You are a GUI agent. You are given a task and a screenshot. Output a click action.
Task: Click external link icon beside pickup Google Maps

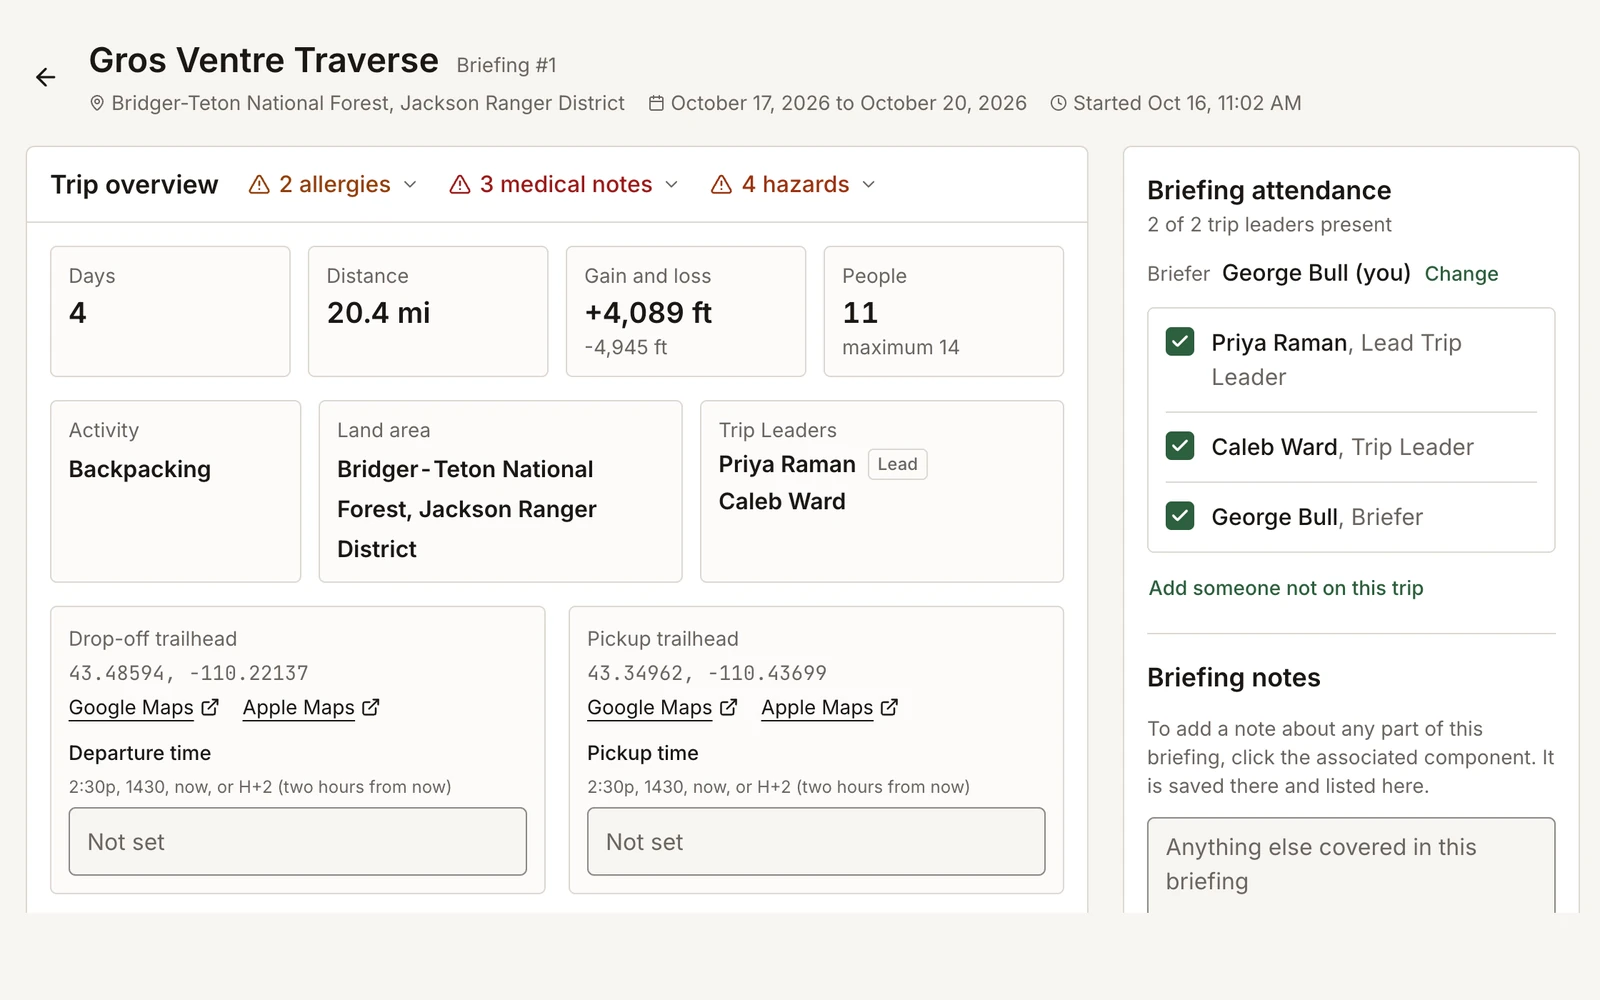point(729,707)
